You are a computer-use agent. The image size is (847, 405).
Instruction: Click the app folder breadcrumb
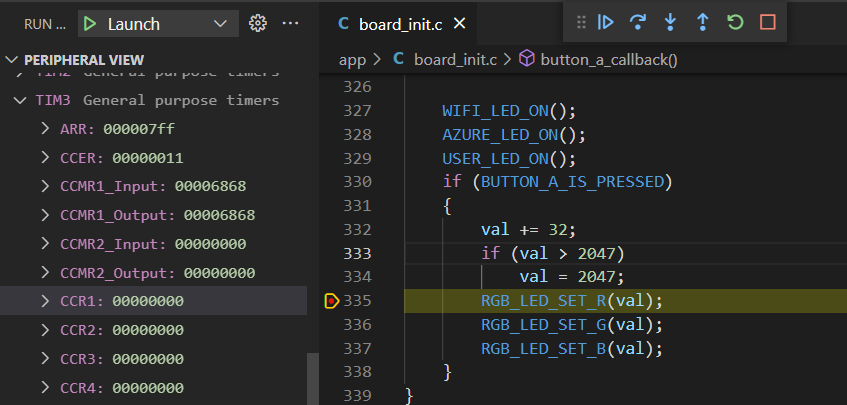(352, 60)
